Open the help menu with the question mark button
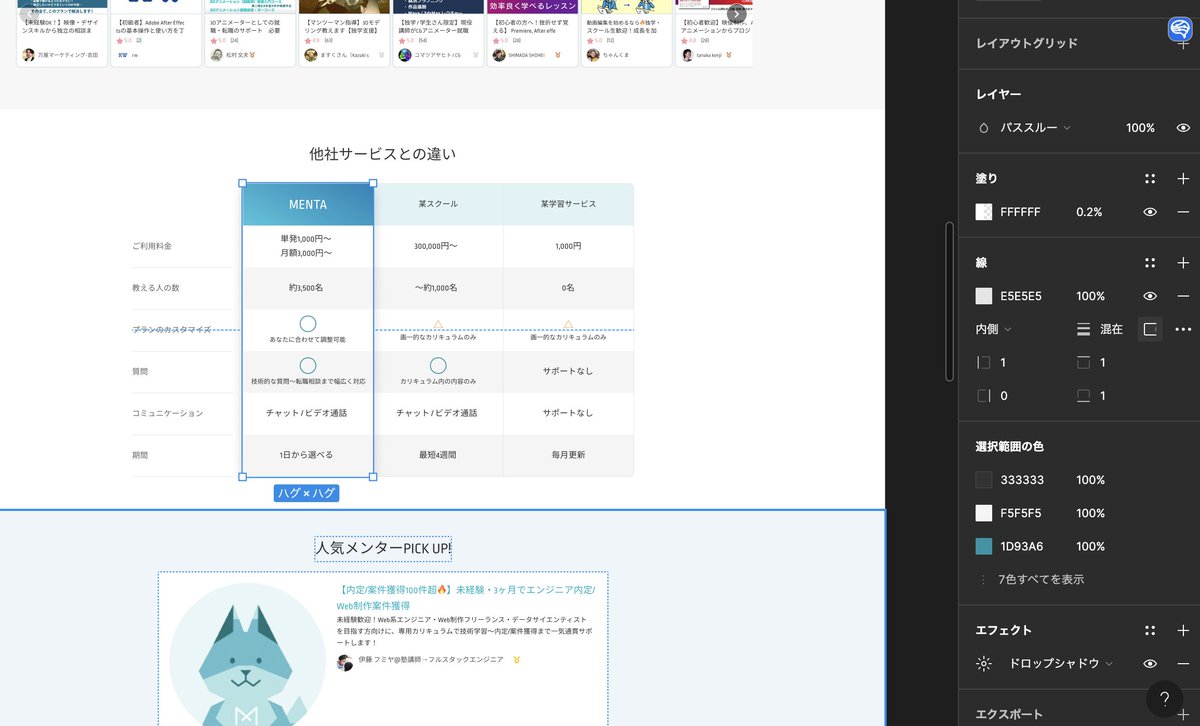Screen dimensions: 1200x726 [x=1162, y=699]
